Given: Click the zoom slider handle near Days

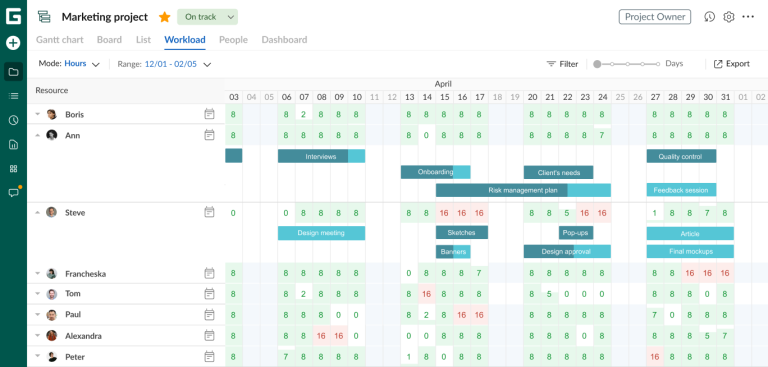Looking at the screenshot, I should tap(597, 64).
